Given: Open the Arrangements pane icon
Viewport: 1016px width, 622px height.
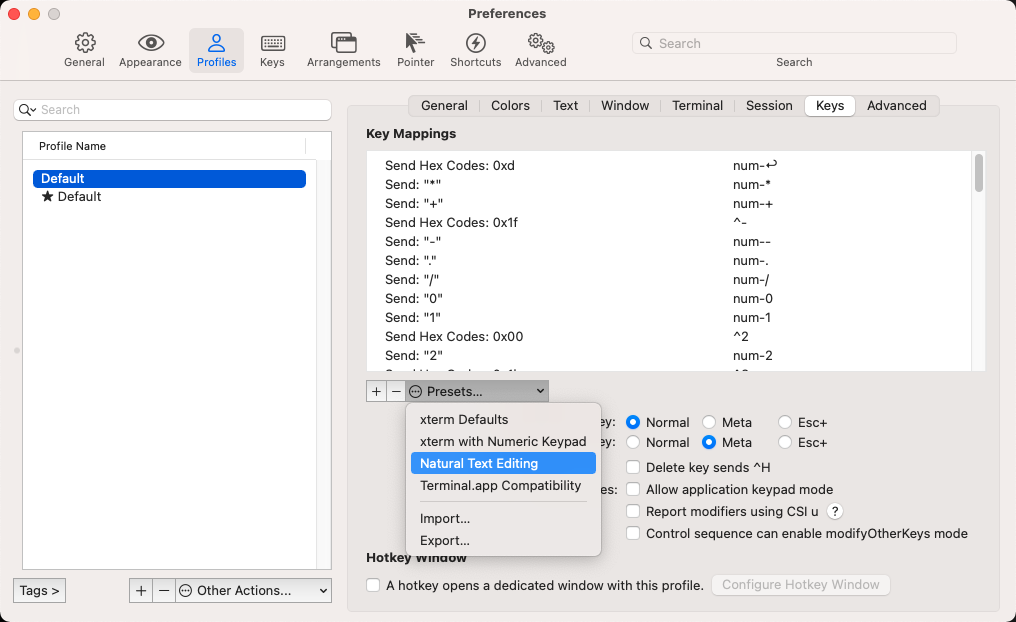Looking at the screenshot, I should [x=343, y=43].
